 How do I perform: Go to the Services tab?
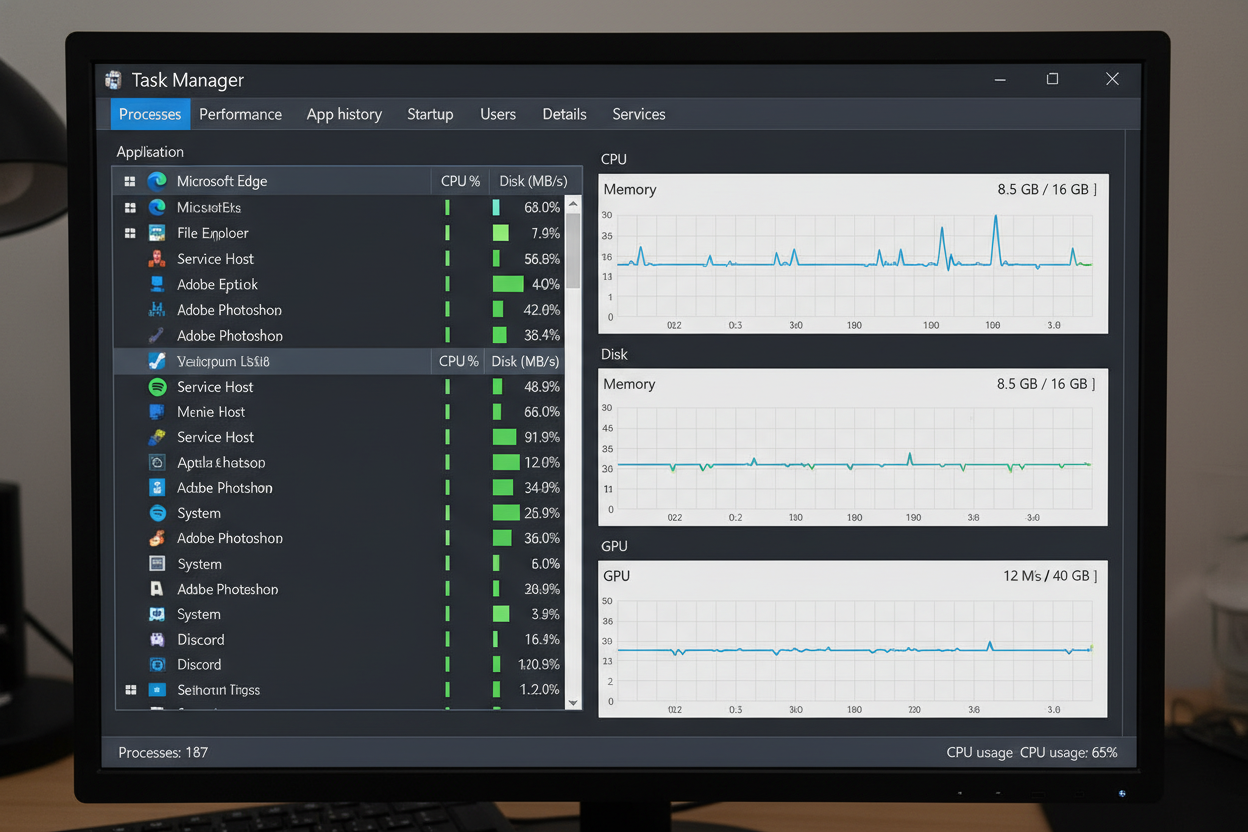point(638,114)
